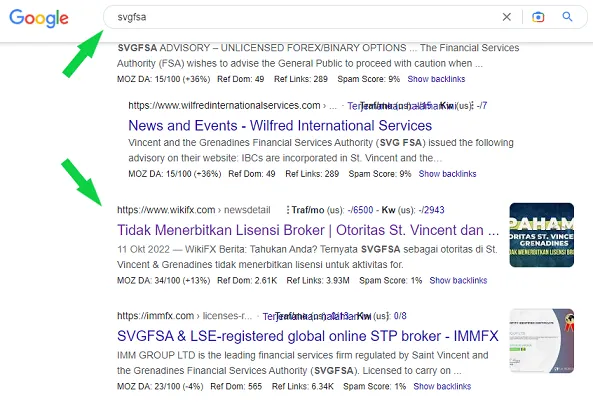Click the magnifier search icon
The width and height of the screenshot is (593, 402).
tap(567, 17)
